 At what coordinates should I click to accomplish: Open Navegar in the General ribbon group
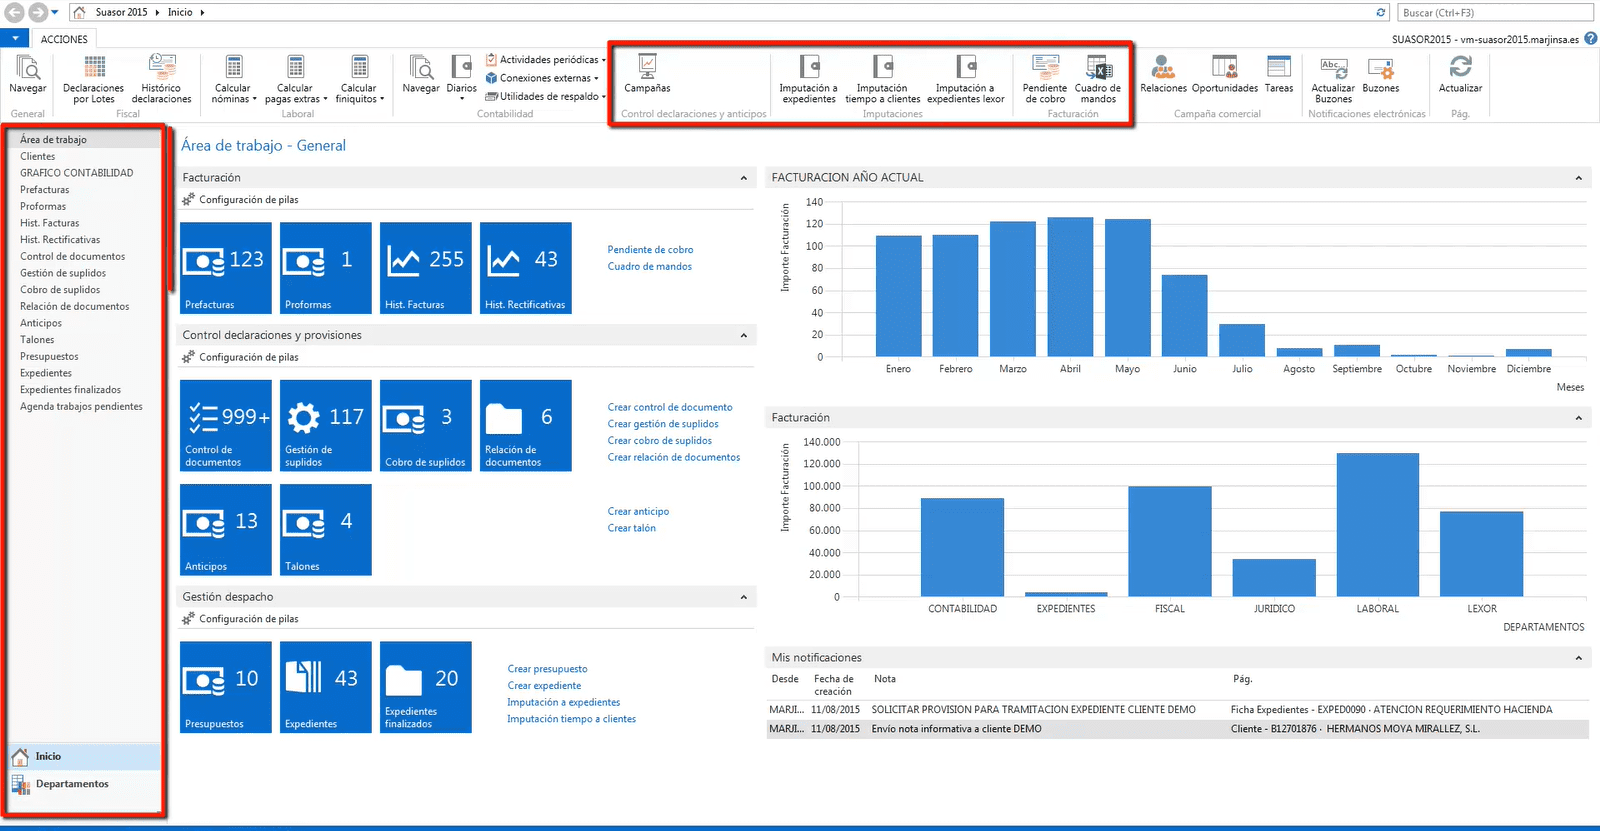[x=27, y=75]
